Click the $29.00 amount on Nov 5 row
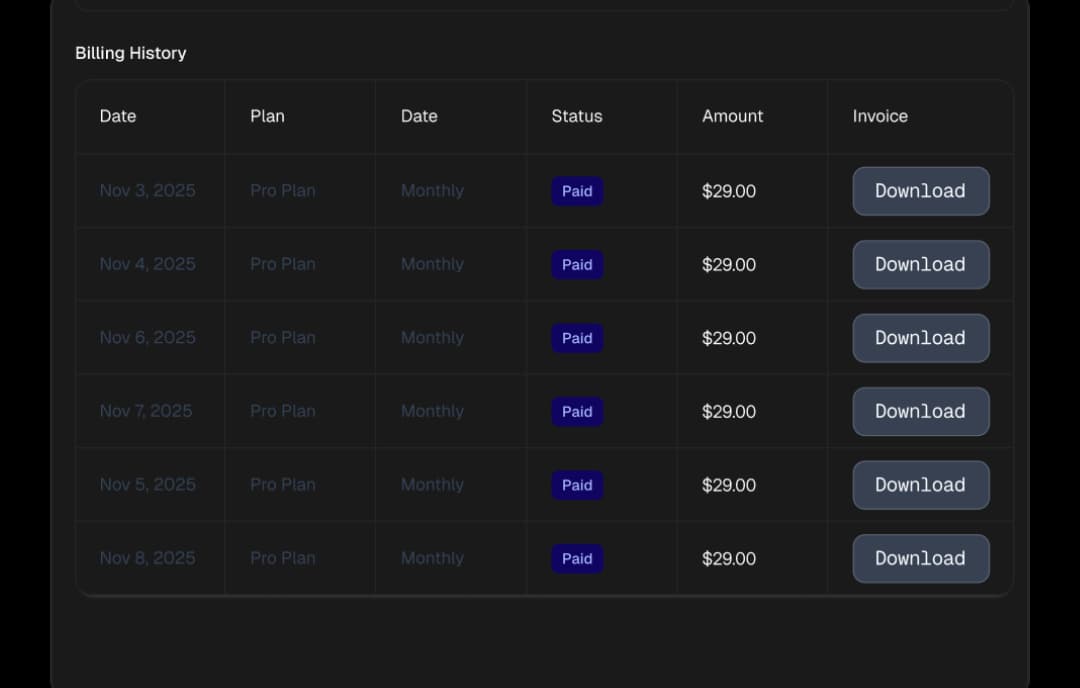Screen dimensions: 1080x688 pos(728,485)
